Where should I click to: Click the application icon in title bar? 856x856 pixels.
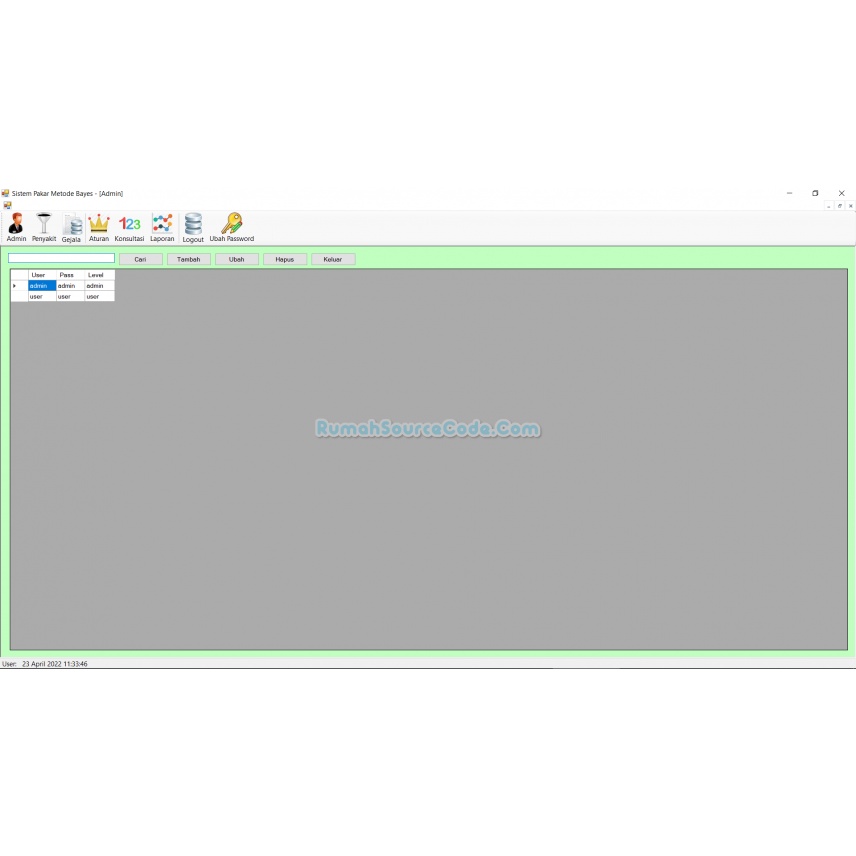[5, 193]
